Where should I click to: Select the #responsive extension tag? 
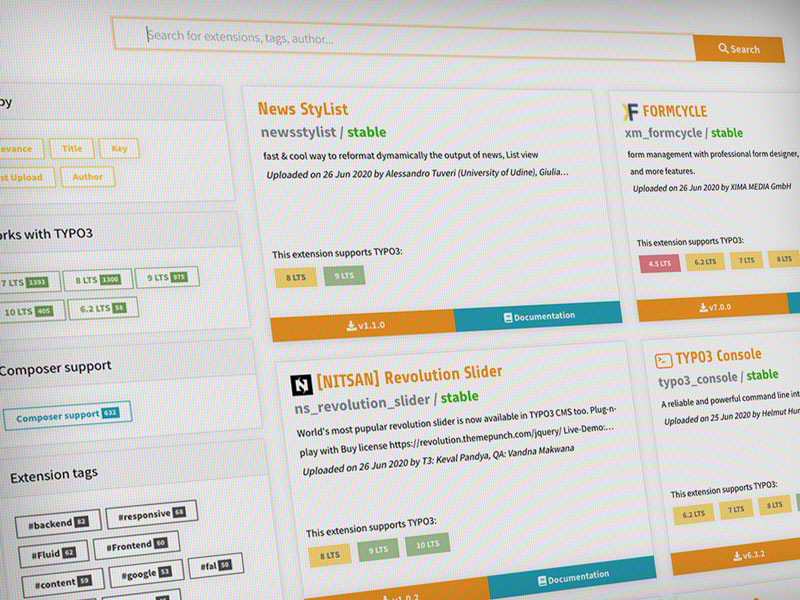(152, 514)
